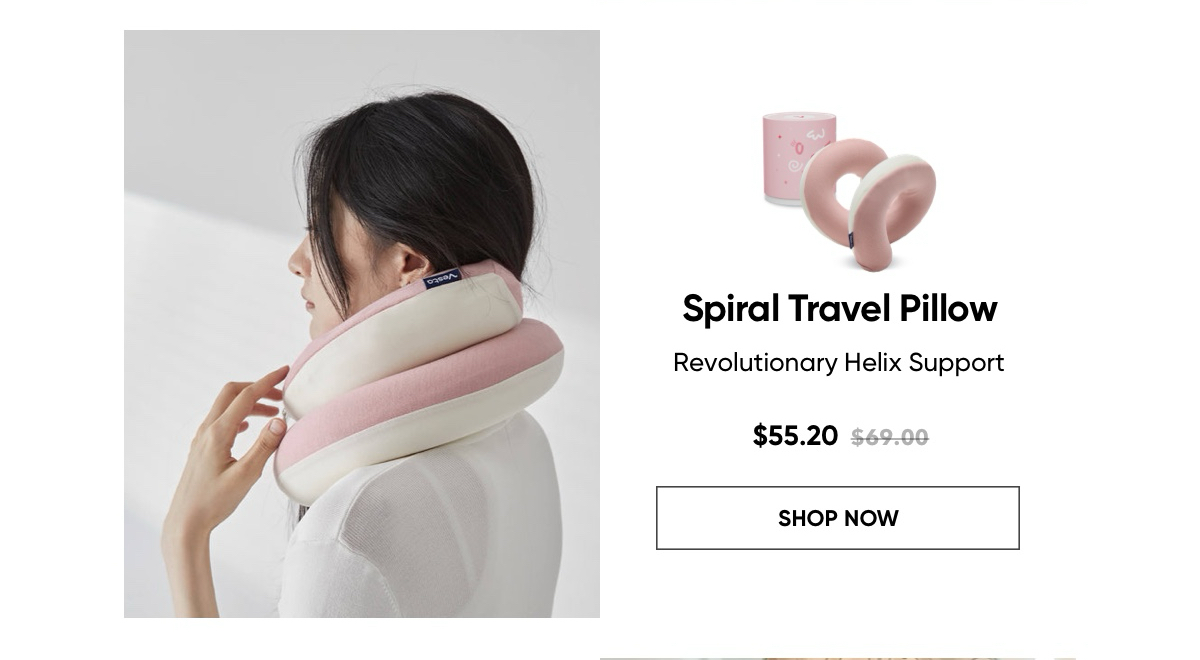
Task: Open the Spiral Travel Pillow title link
Action: (x=839, y=309)
